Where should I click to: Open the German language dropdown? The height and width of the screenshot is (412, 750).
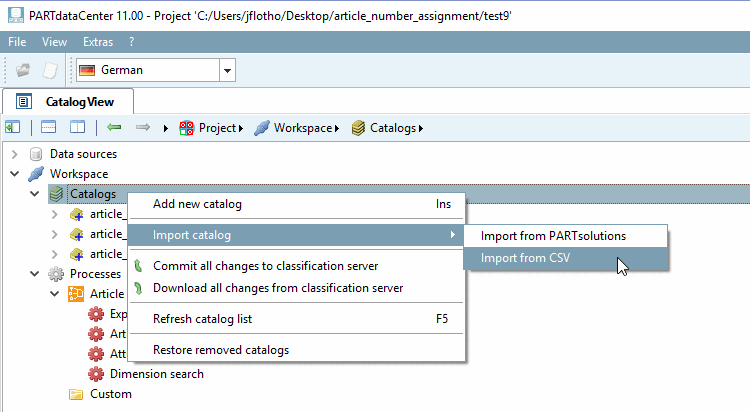tap(228, 70)
